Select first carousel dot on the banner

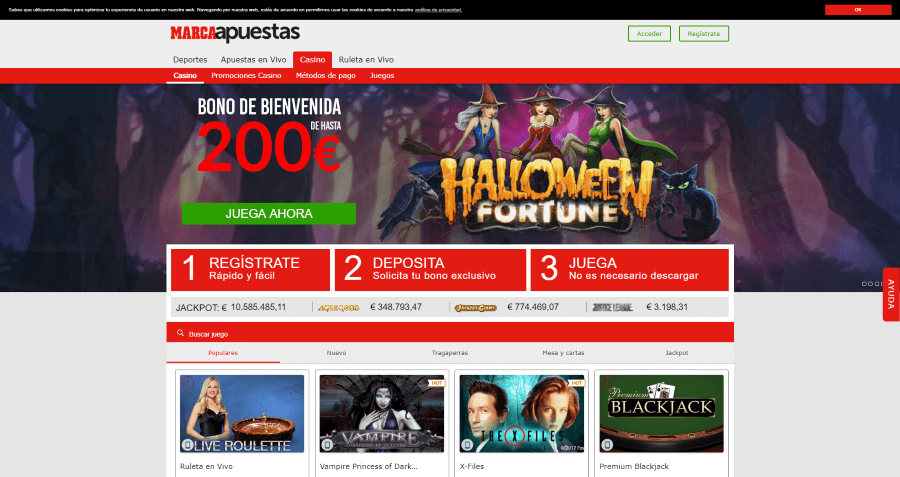[x=864, y=284]
